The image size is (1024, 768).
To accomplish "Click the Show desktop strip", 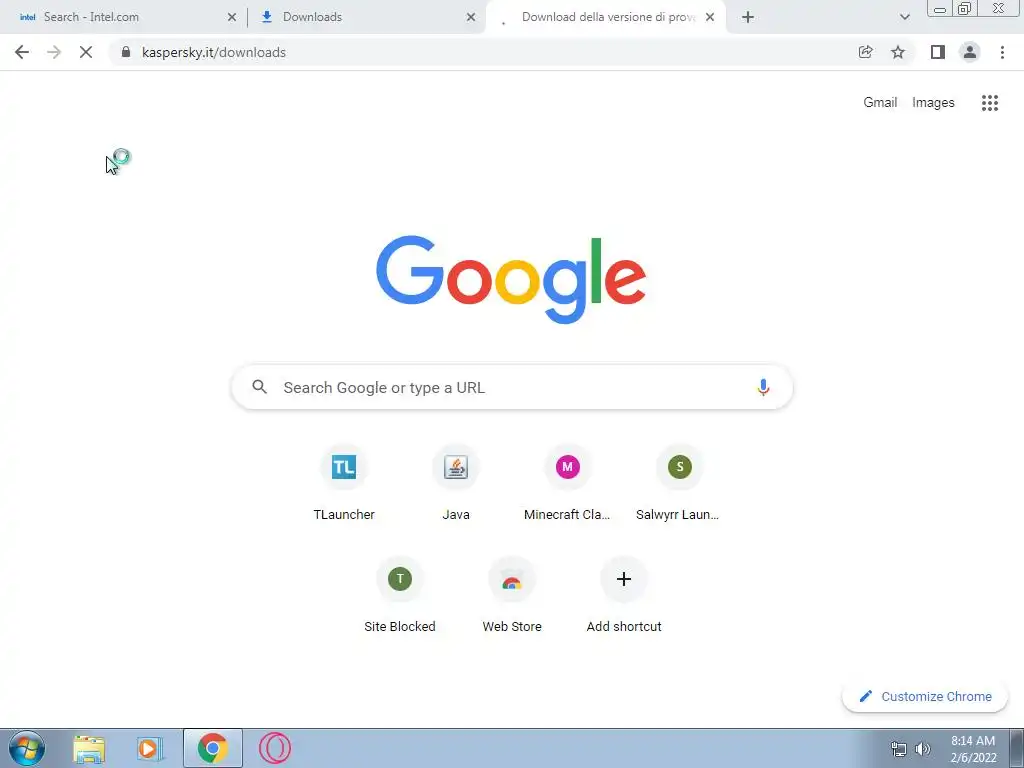I will [1016, 748].
